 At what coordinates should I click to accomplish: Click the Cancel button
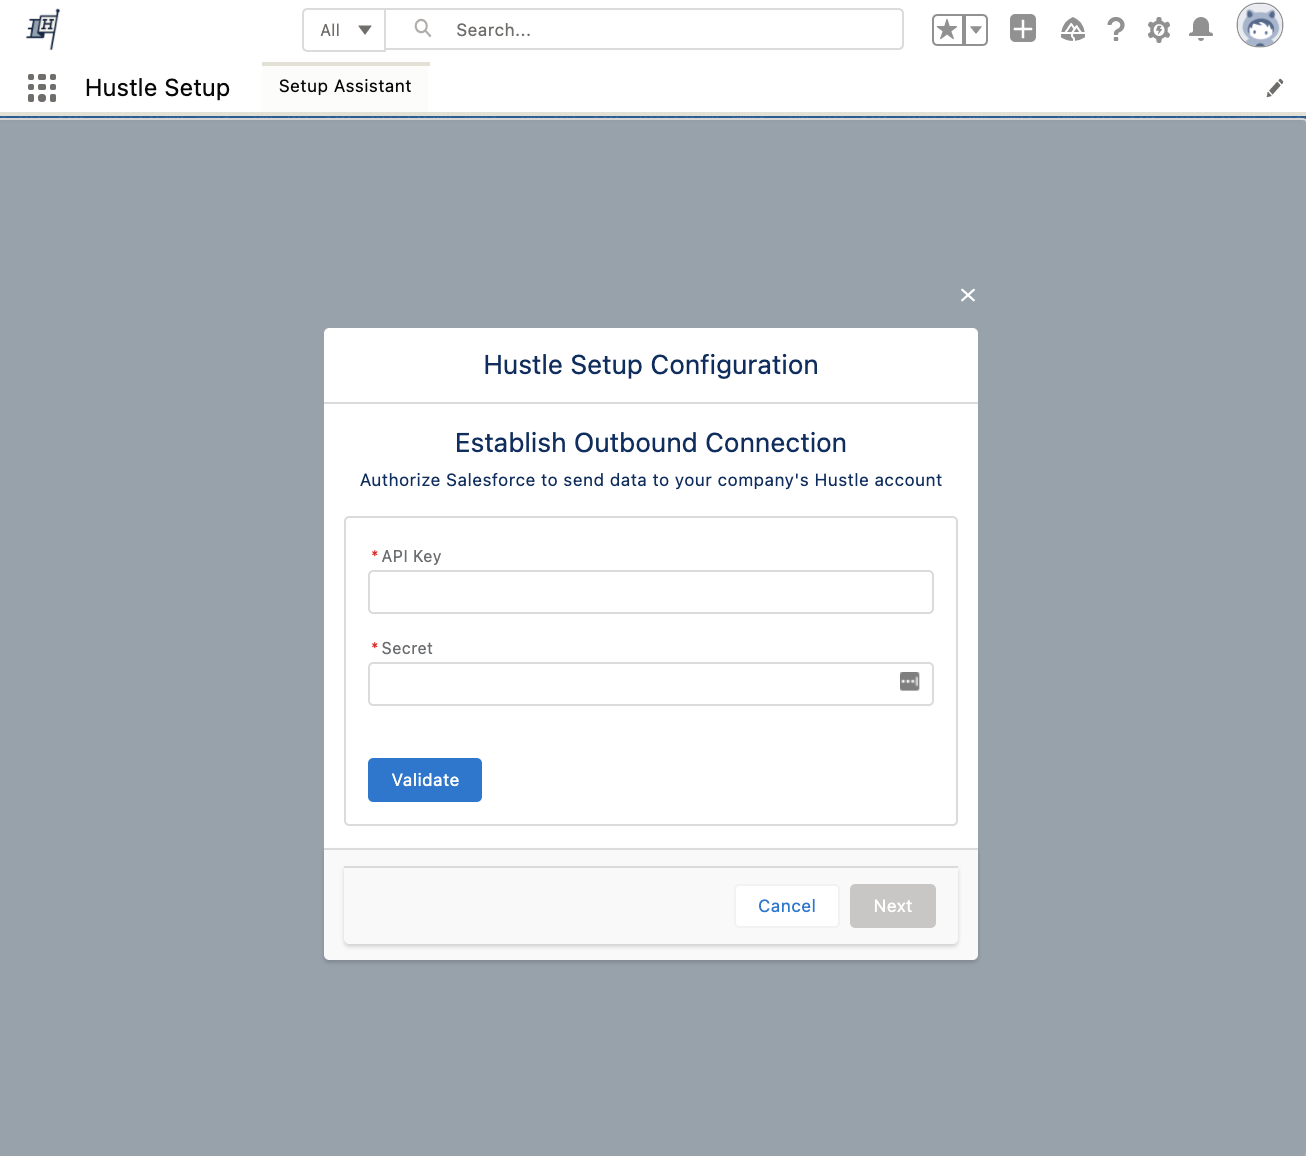click(x=787, y=906)
